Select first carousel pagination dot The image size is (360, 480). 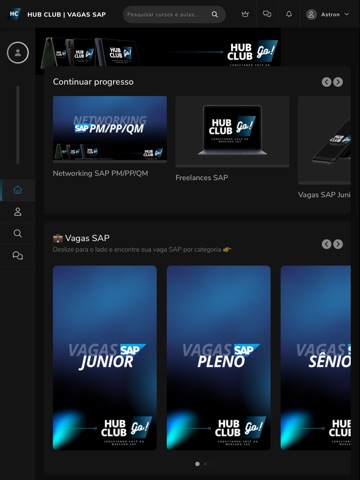click(x=197, y=464)
